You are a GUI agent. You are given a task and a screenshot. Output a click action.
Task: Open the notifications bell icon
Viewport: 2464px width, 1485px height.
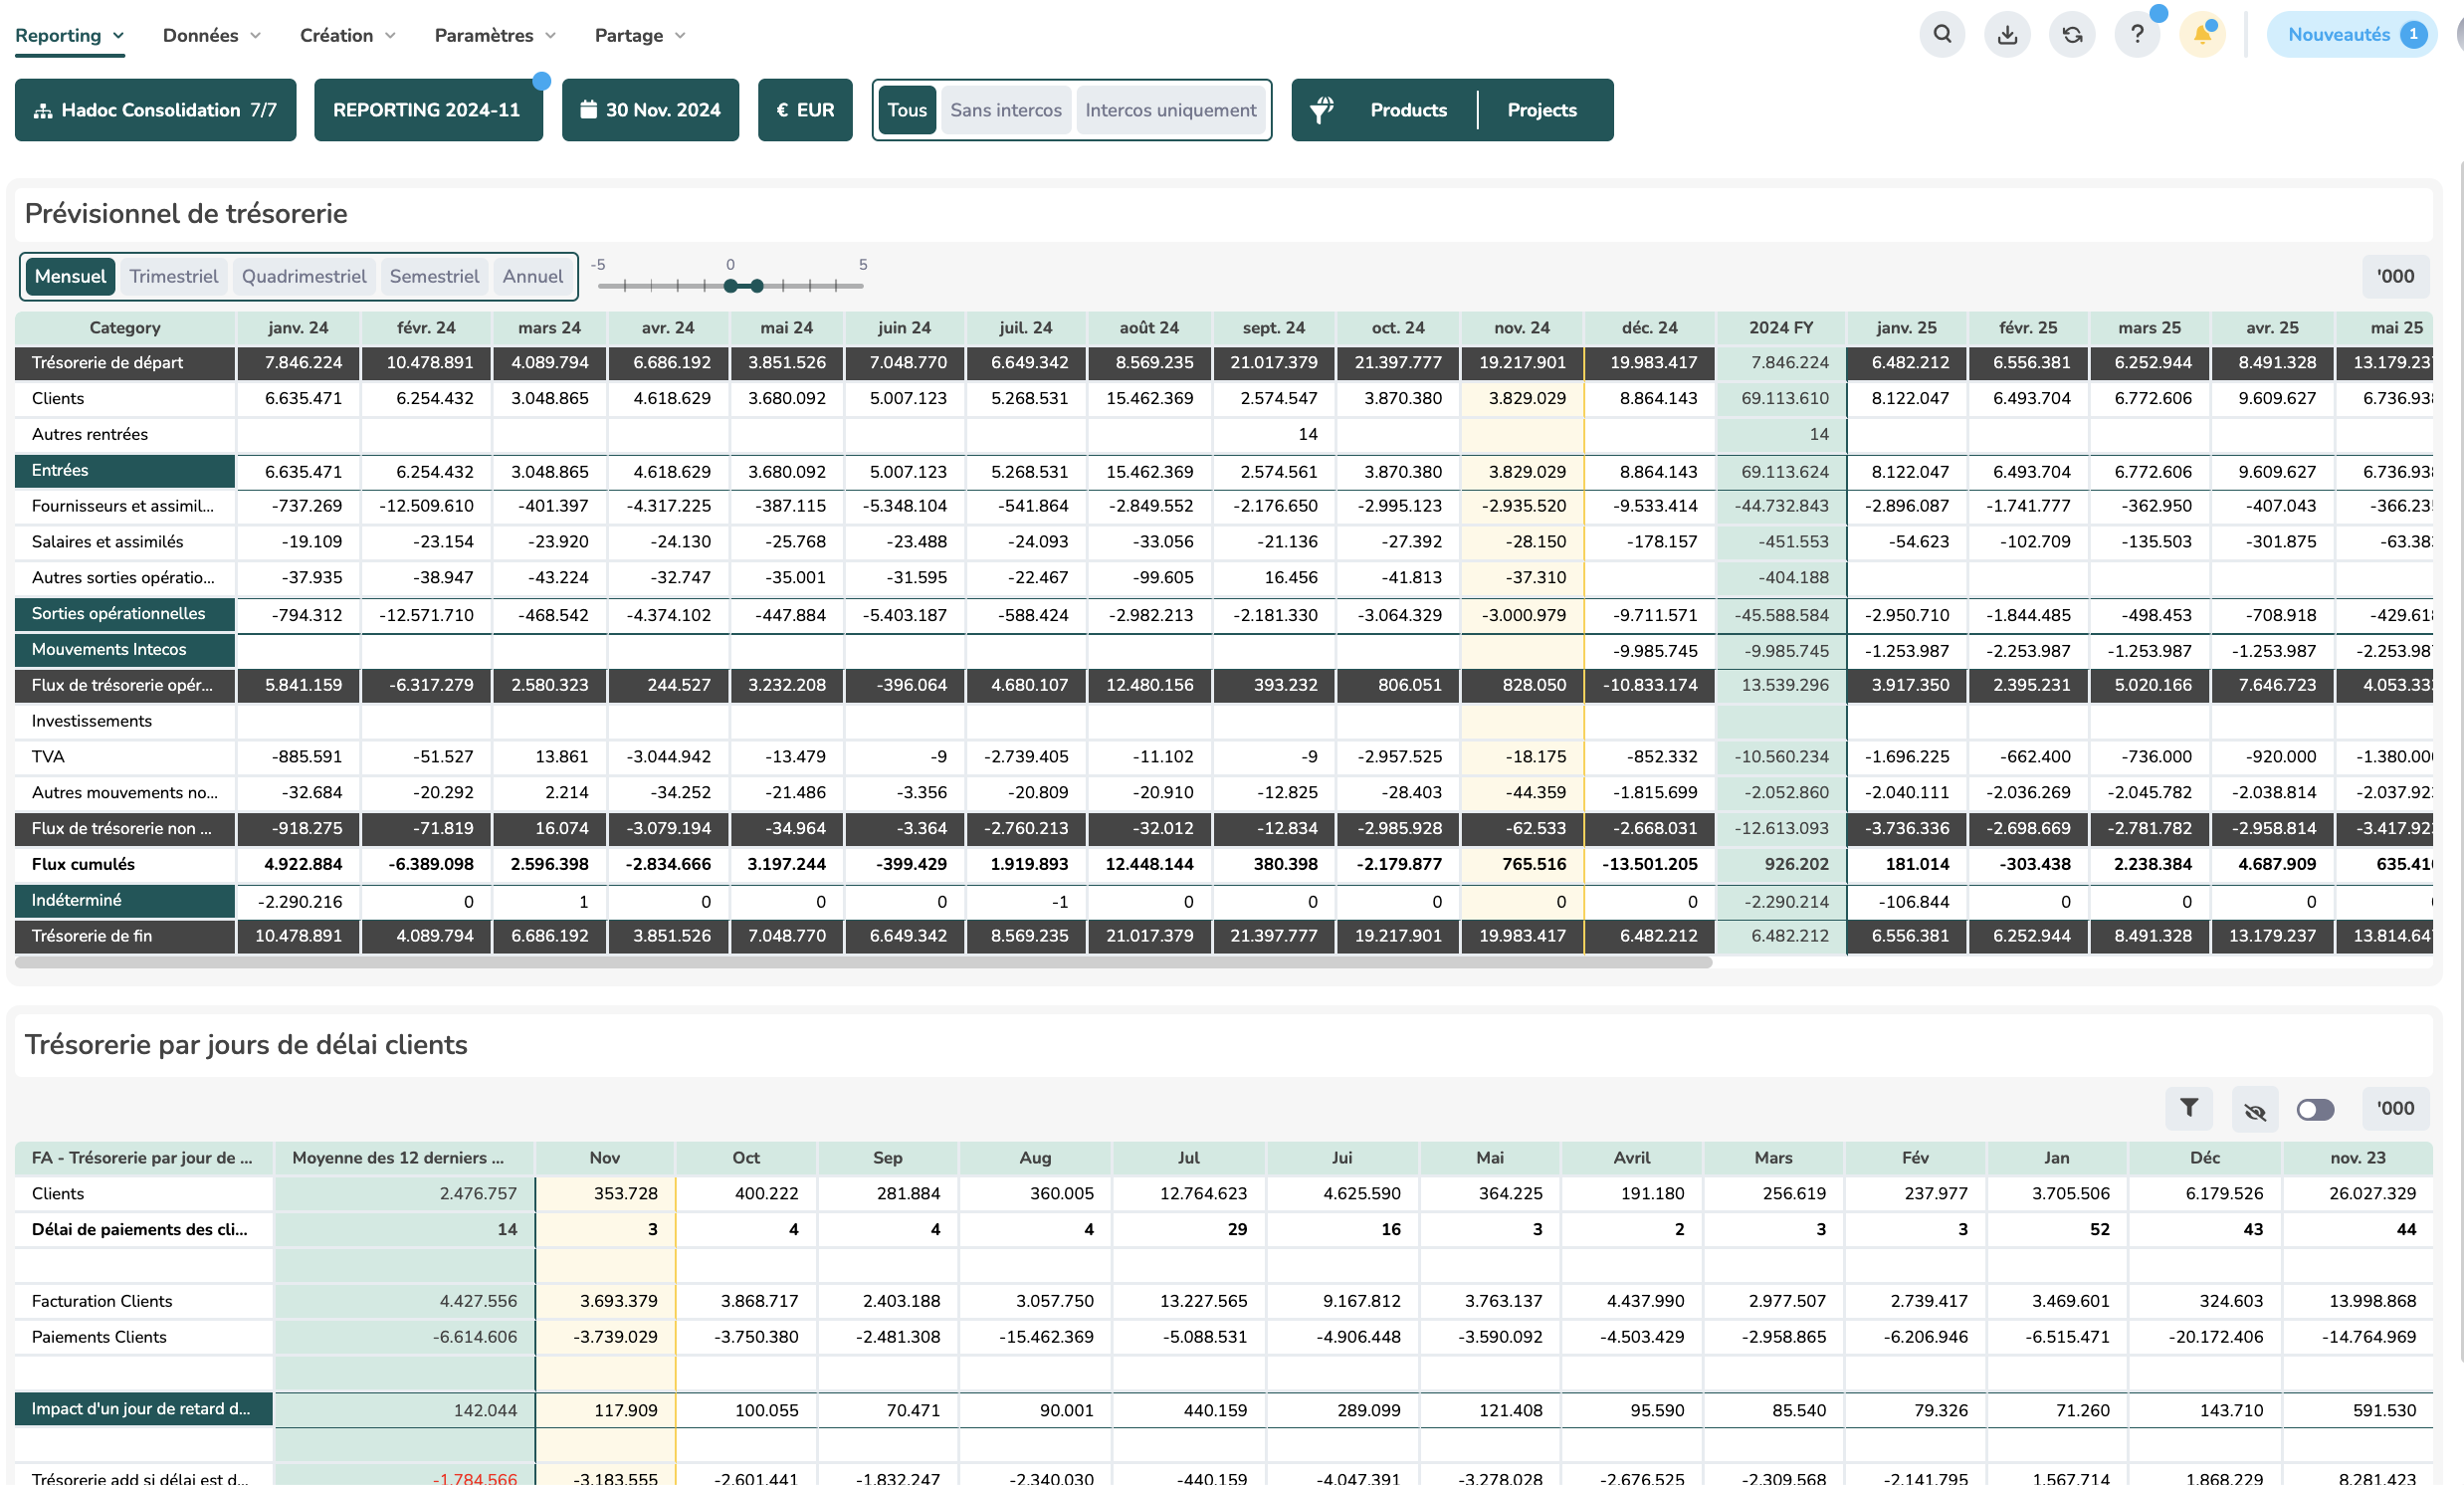(x=2202, y=35)
